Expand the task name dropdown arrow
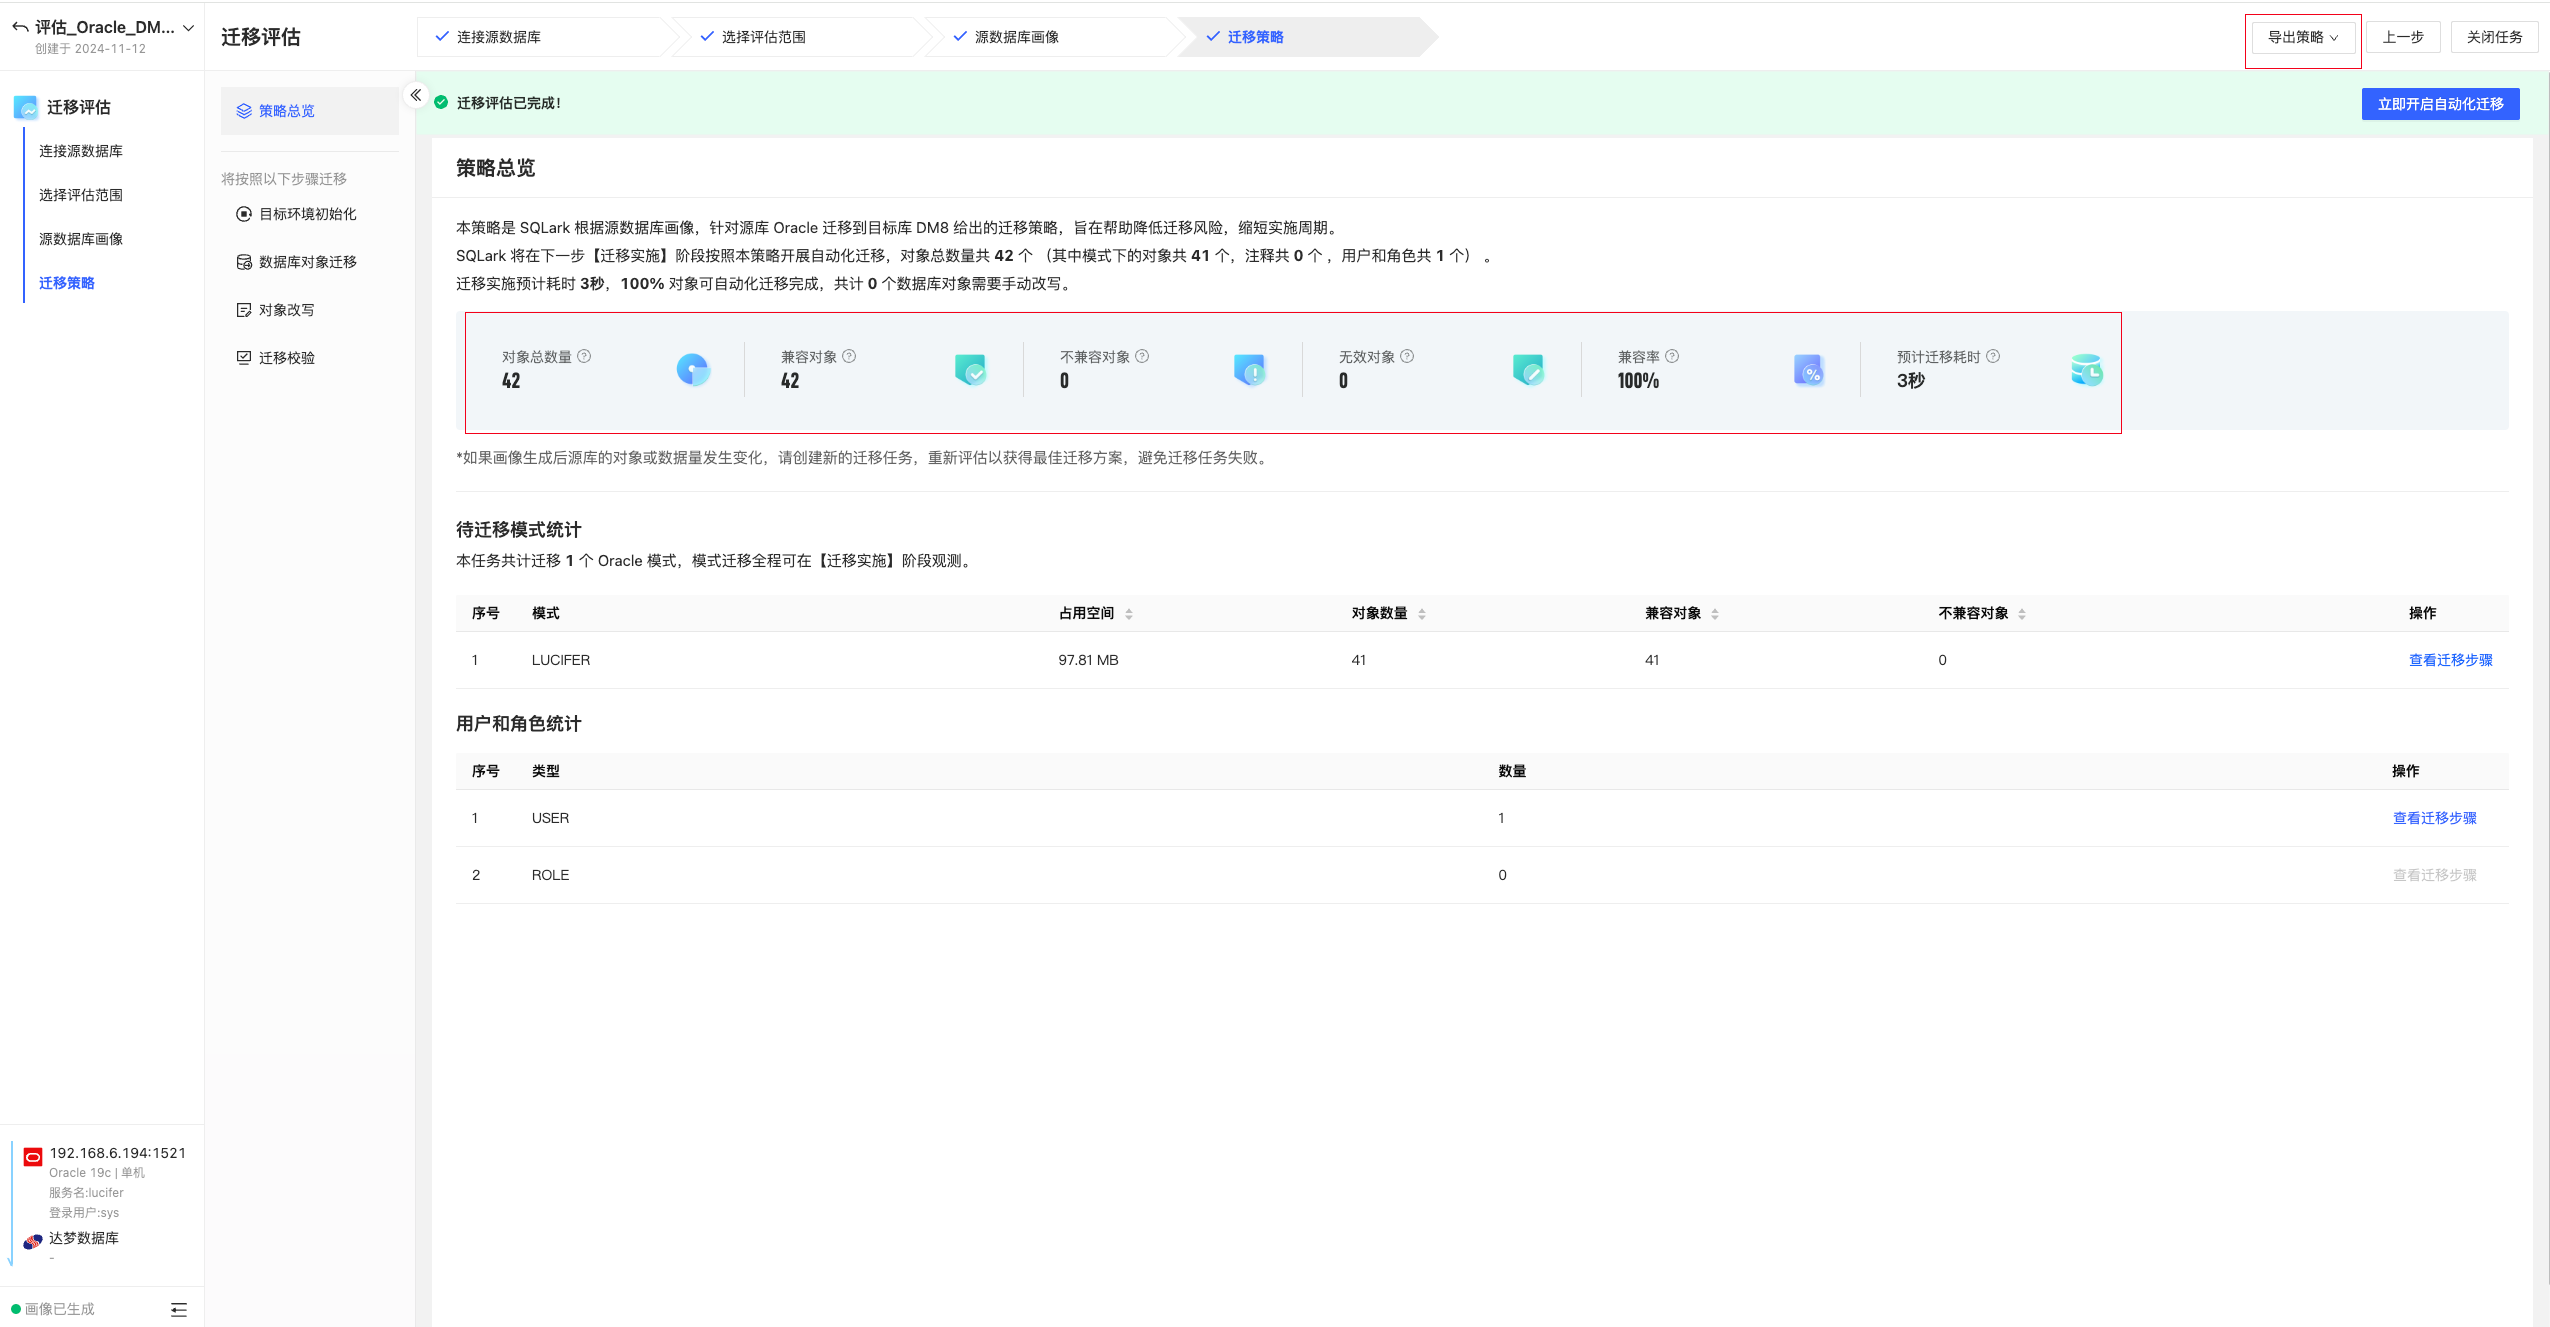 tap(189, 27)
